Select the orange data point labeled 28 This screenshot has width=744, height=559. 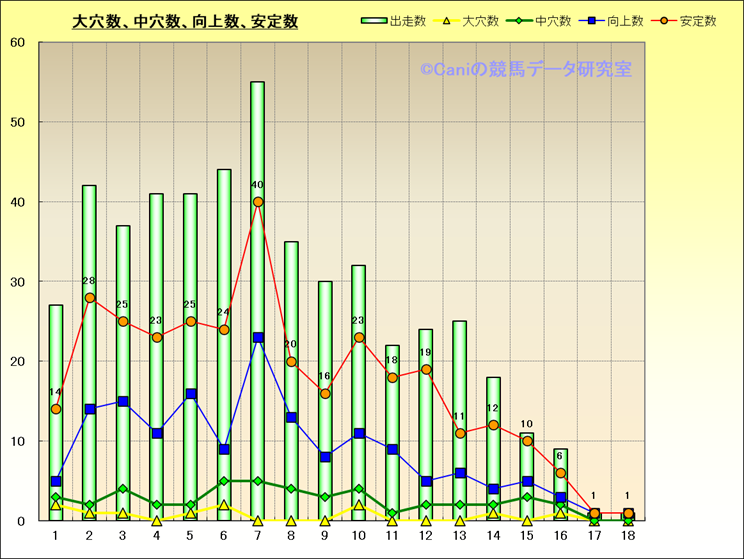tap(90, 298)
